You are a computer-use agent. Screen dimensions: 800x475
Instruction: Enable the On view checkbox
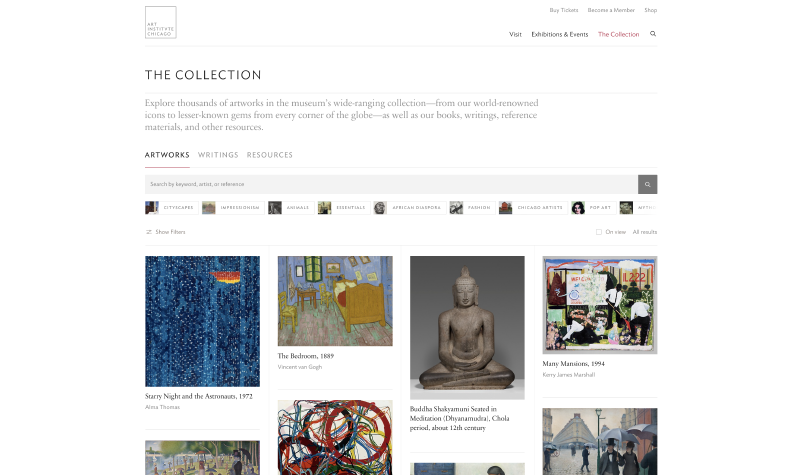599,232
